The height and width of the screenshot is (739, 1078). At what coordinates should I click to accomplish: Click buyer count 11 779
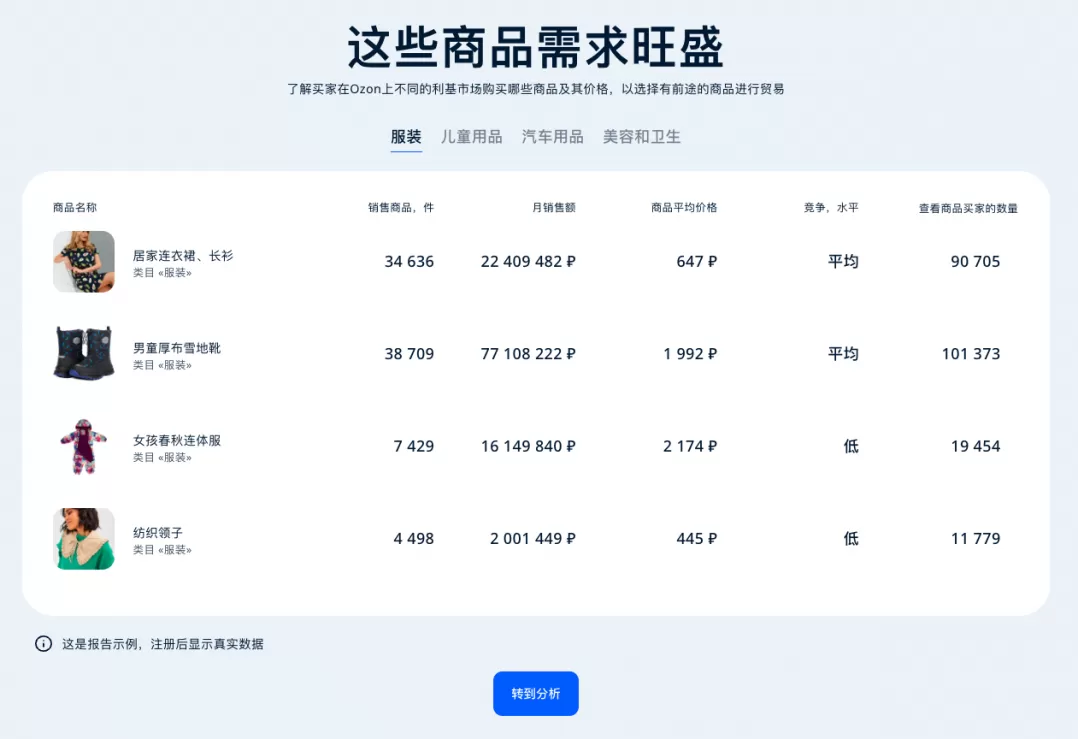975,538
